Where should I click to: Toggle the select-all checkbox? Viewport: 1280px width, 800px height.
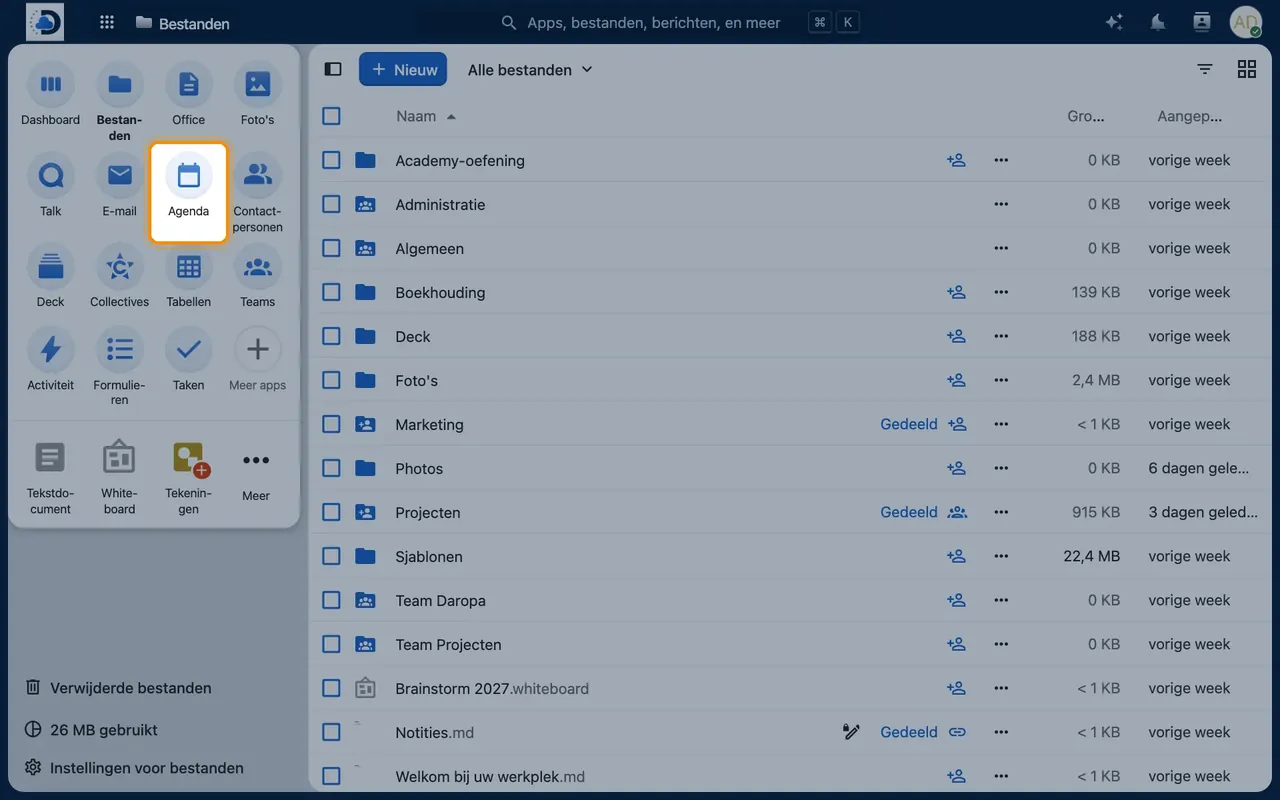coord(332,116)
